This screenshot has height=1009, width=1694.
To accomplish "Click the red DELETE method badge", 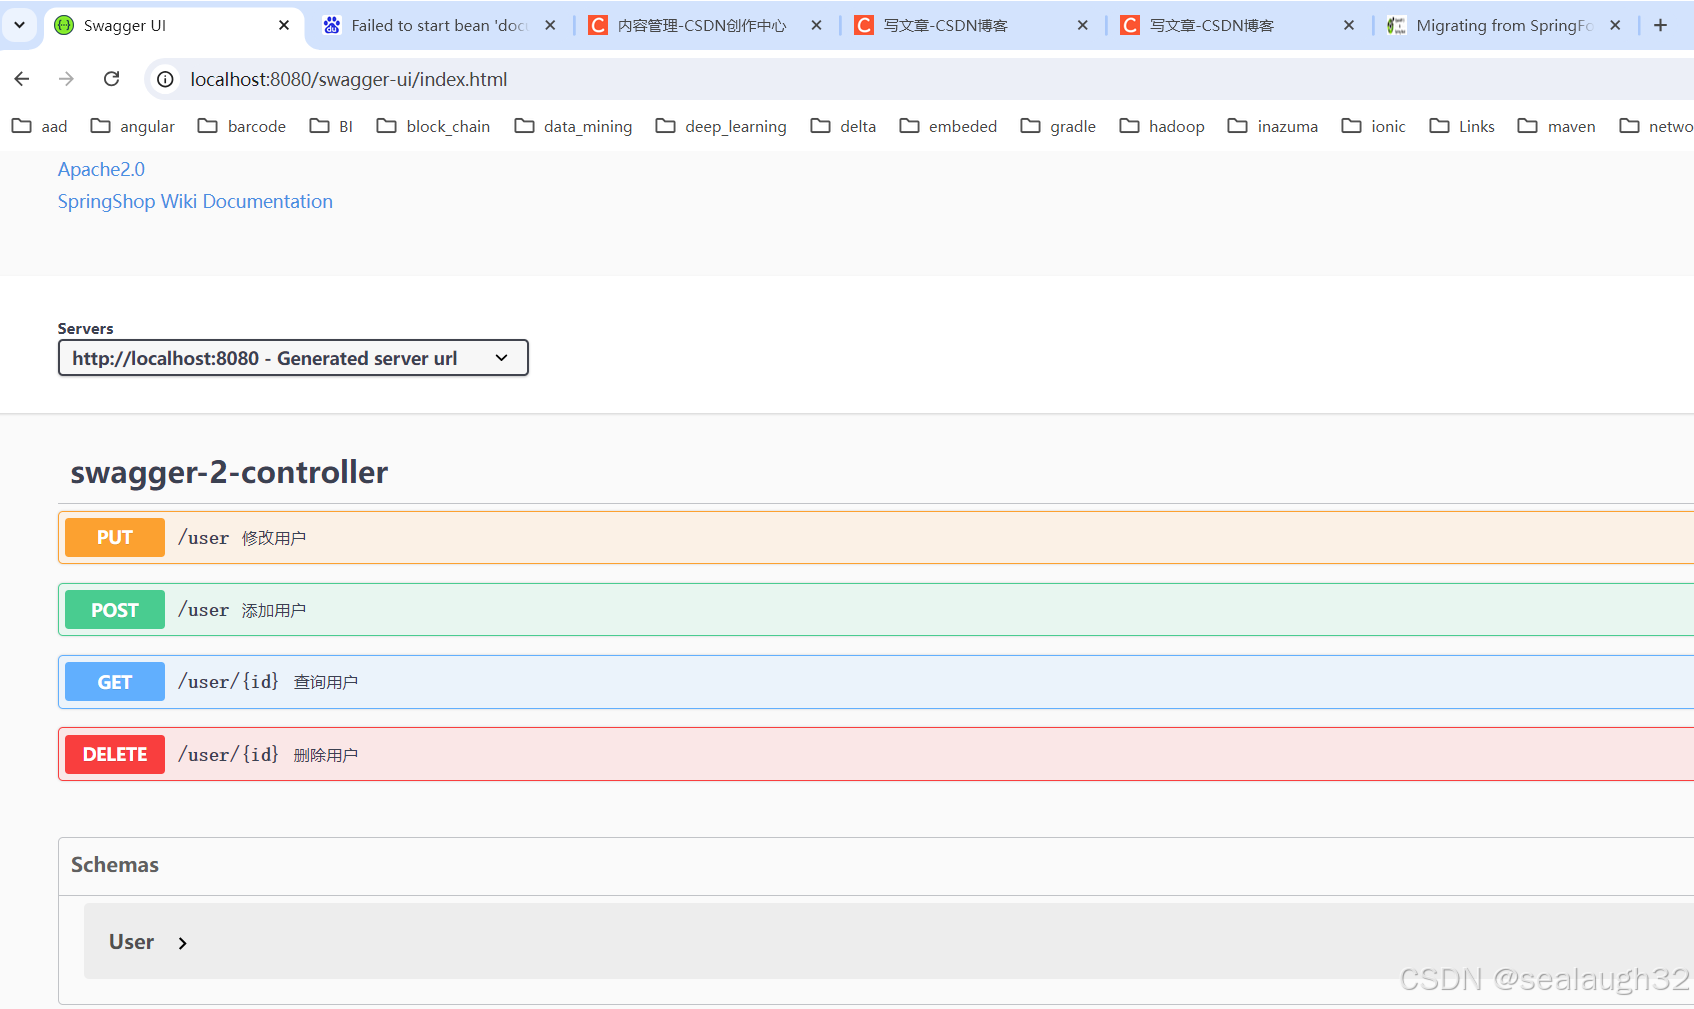I will tap(115, 754).
